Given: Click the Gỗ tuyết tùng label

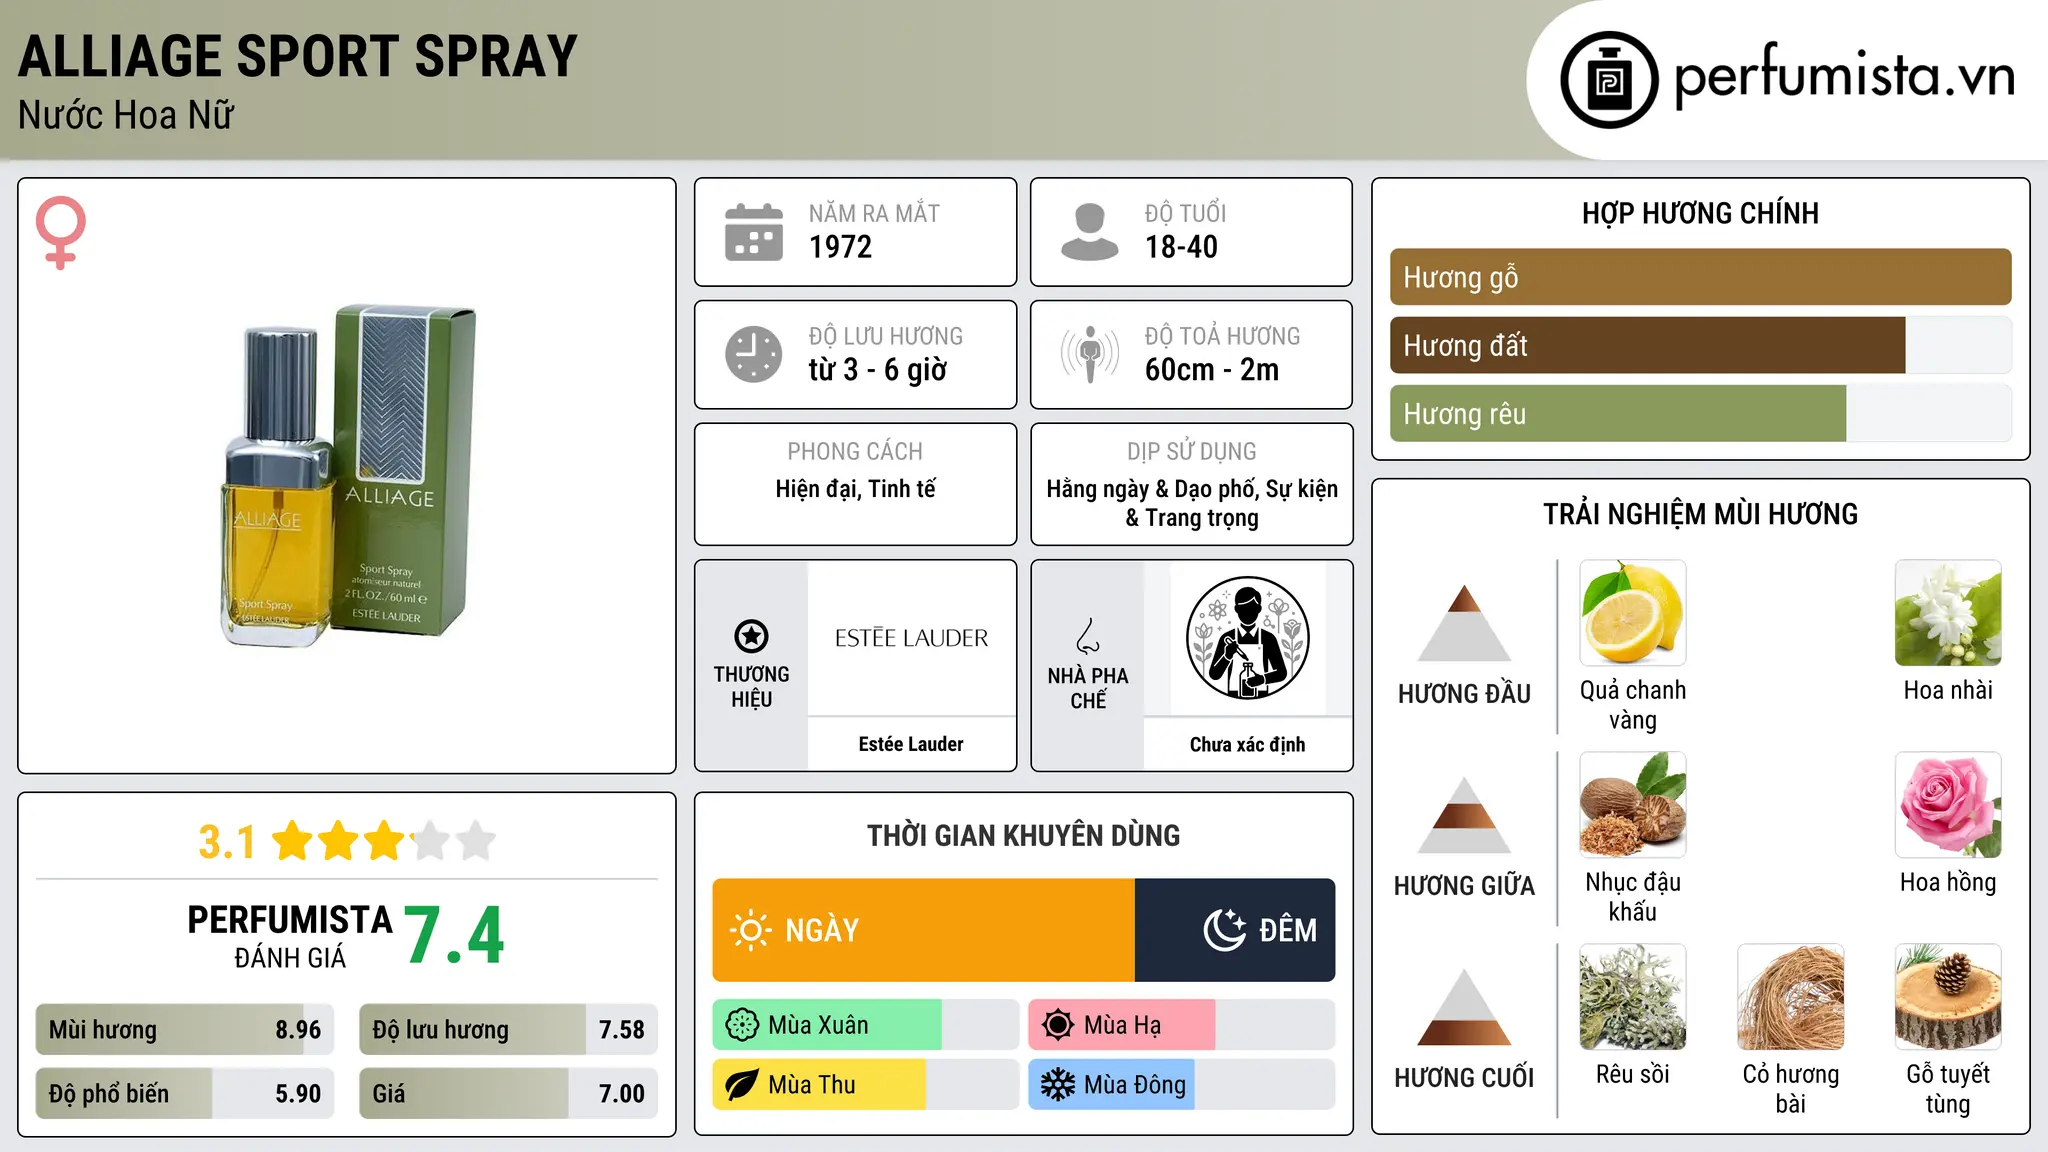Looking at the screenshot, I should (1948, 1089).
